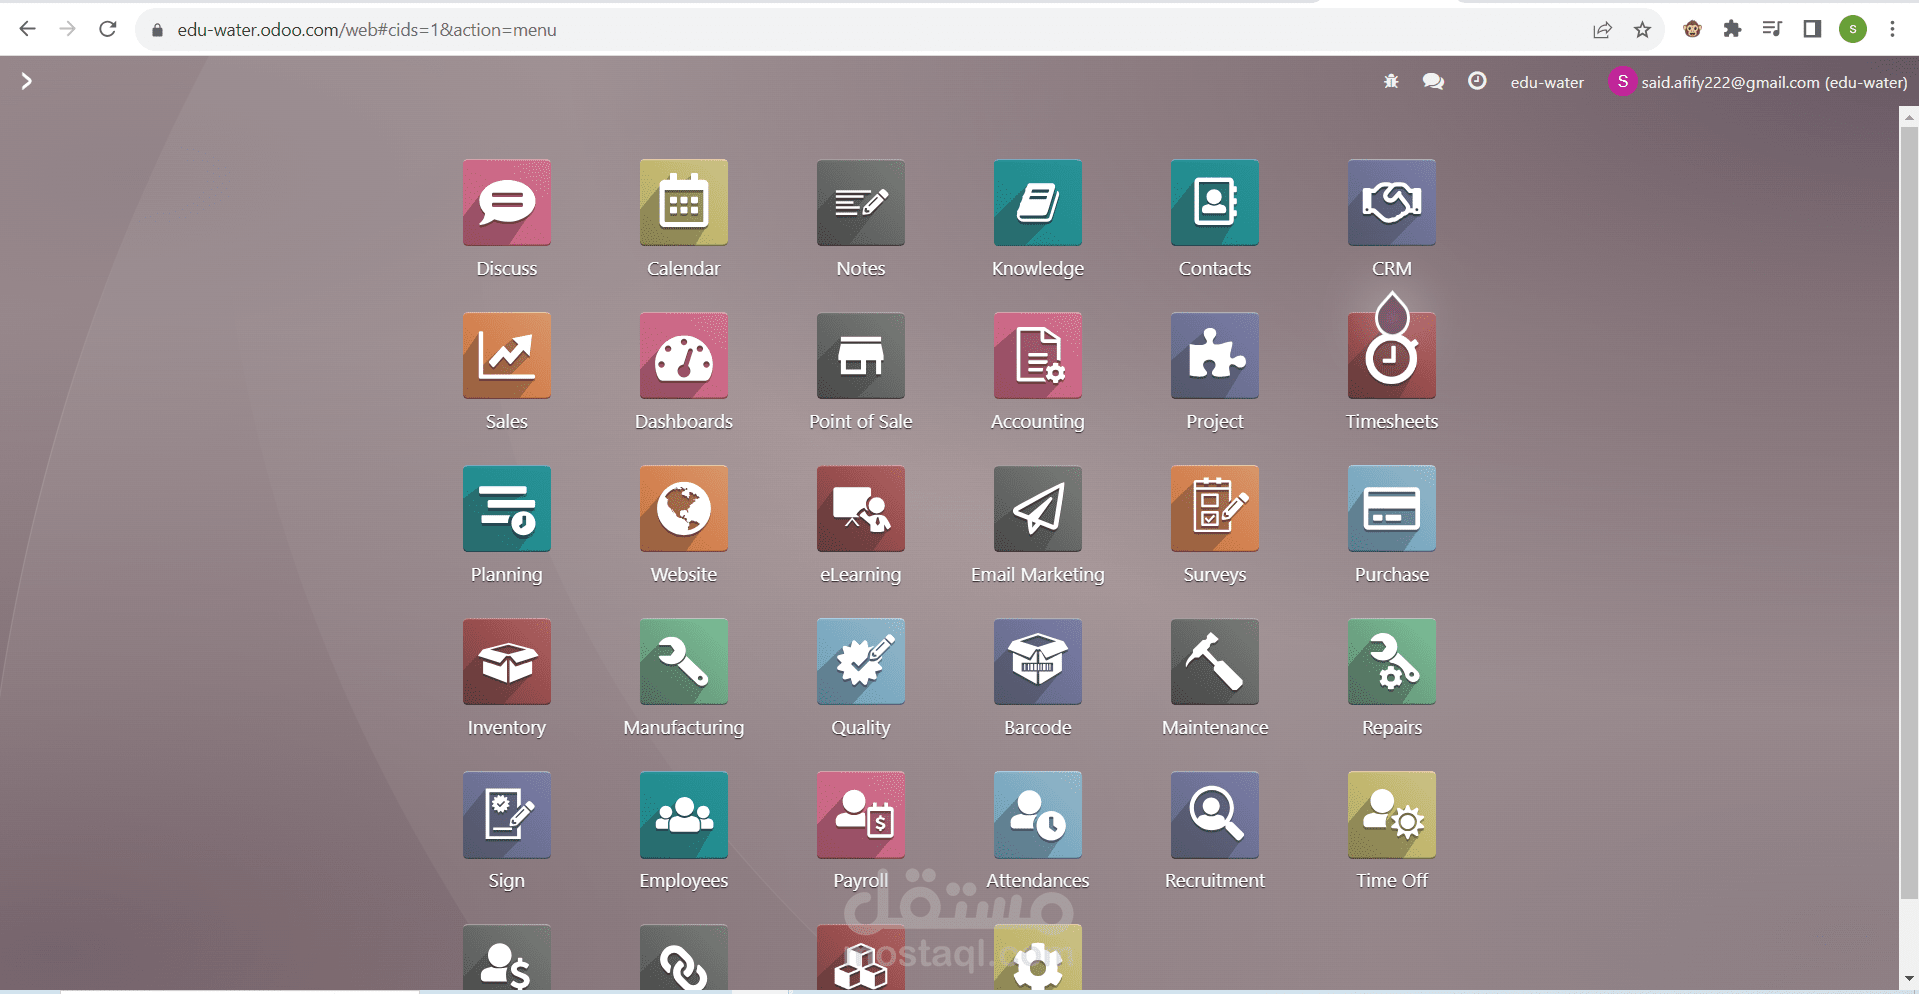Open the debug bug icon in Odoo navbar
This screenshot has width=1919, height=994.
[x=1391, y=82]
